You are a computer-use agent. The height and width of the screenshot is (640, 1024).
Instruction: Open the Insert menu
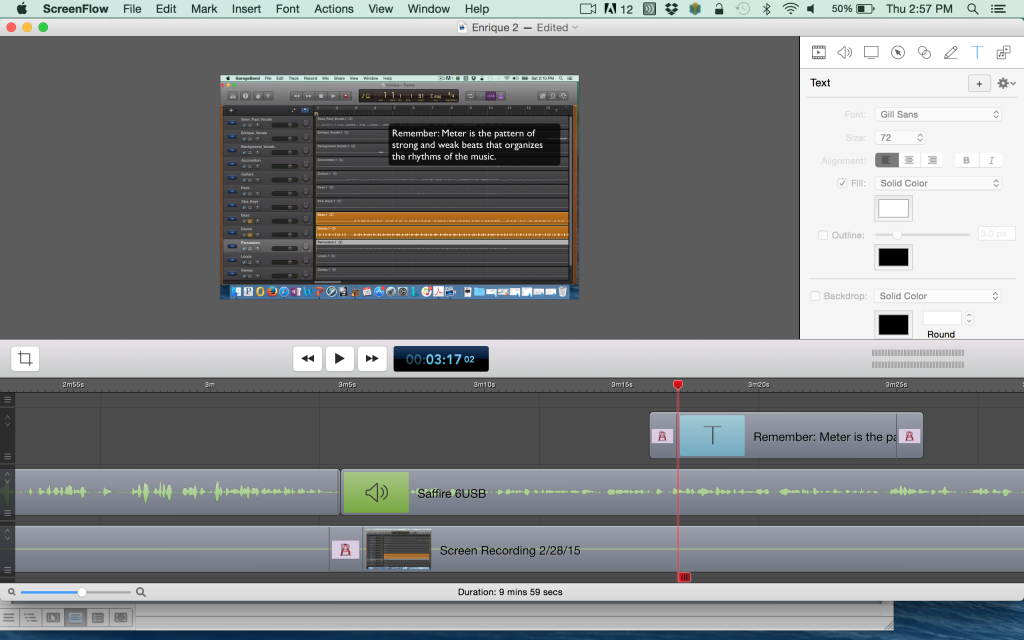tap(246, 8)
